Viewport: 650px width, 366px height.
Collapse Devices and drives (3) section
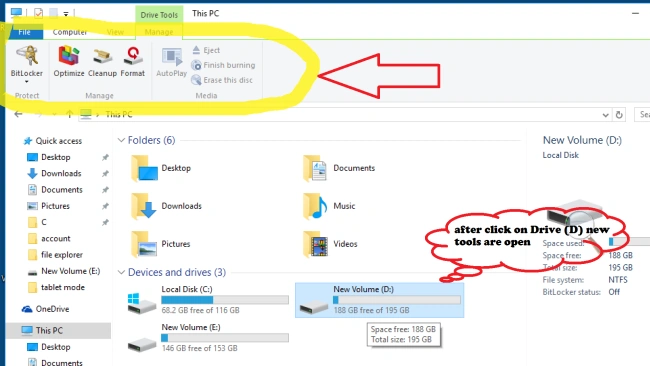coord(121,272)
